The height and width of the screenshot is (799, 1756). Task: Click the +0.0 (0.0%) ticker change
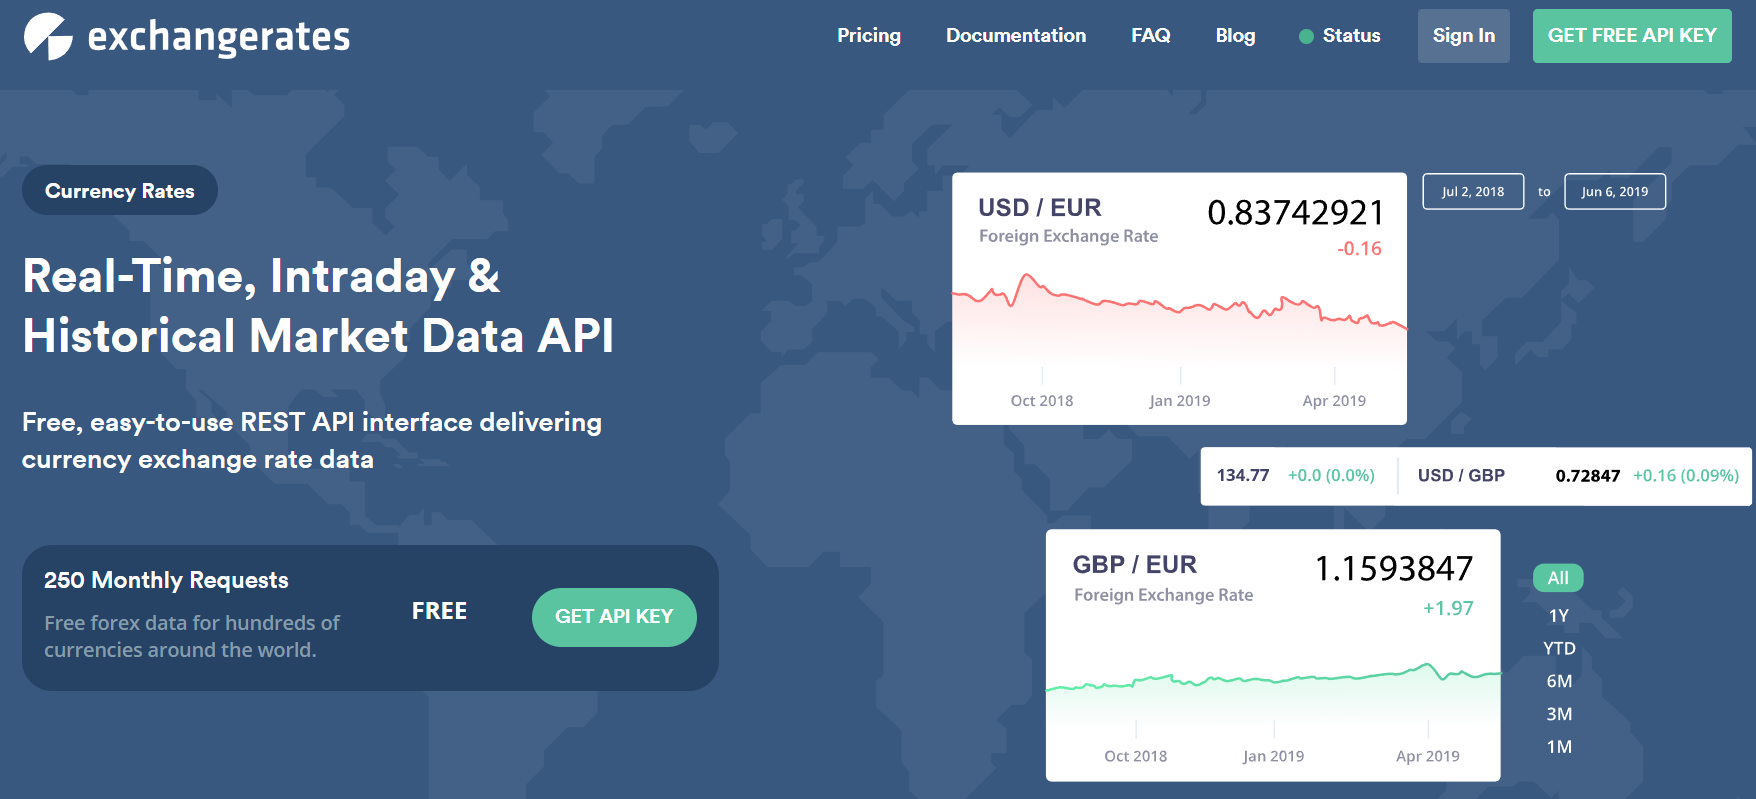pyautogui.click(x=1331, y=476)
